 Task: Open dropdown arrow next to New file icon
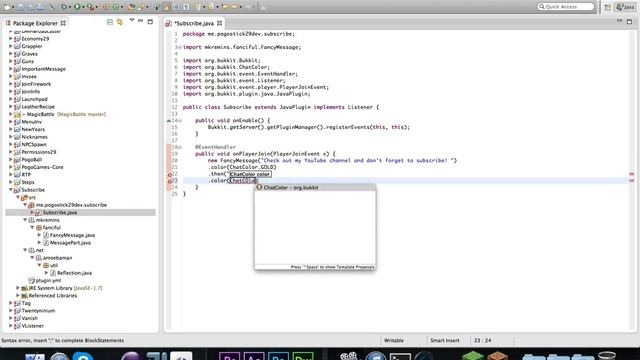pos(13,7)
